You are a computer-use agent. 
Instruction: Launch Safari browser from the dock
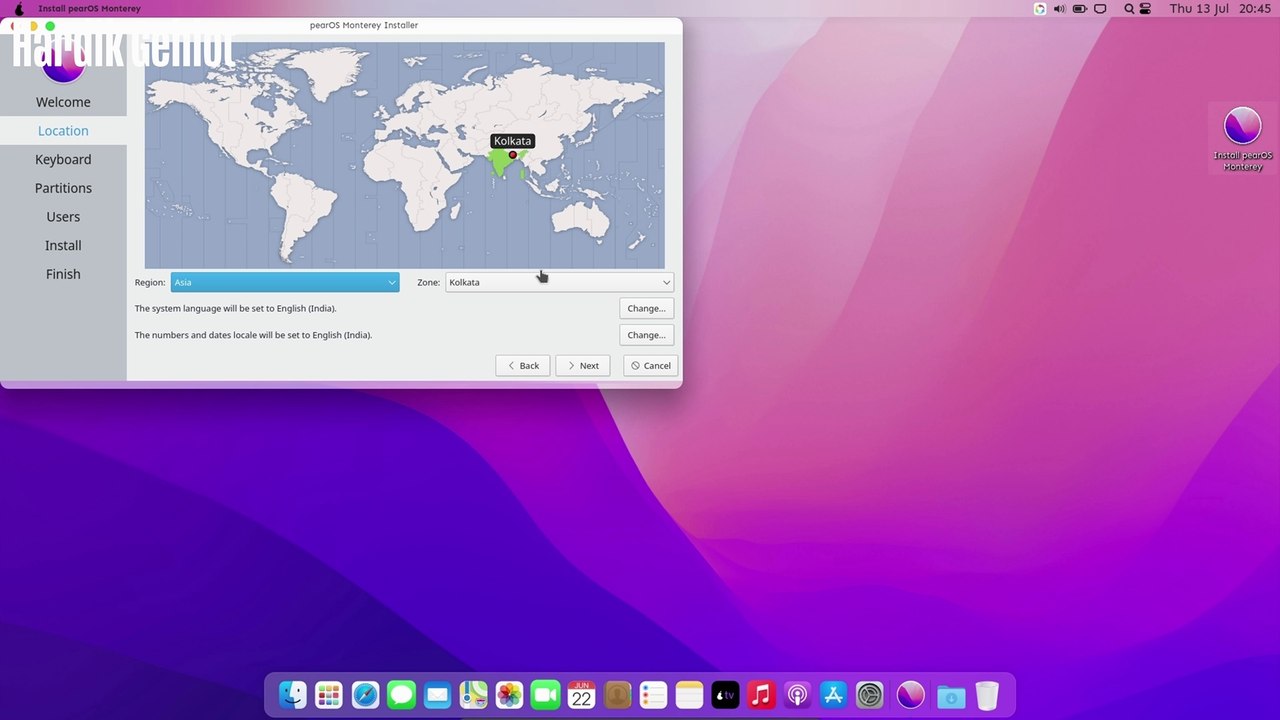click(365, 694)
